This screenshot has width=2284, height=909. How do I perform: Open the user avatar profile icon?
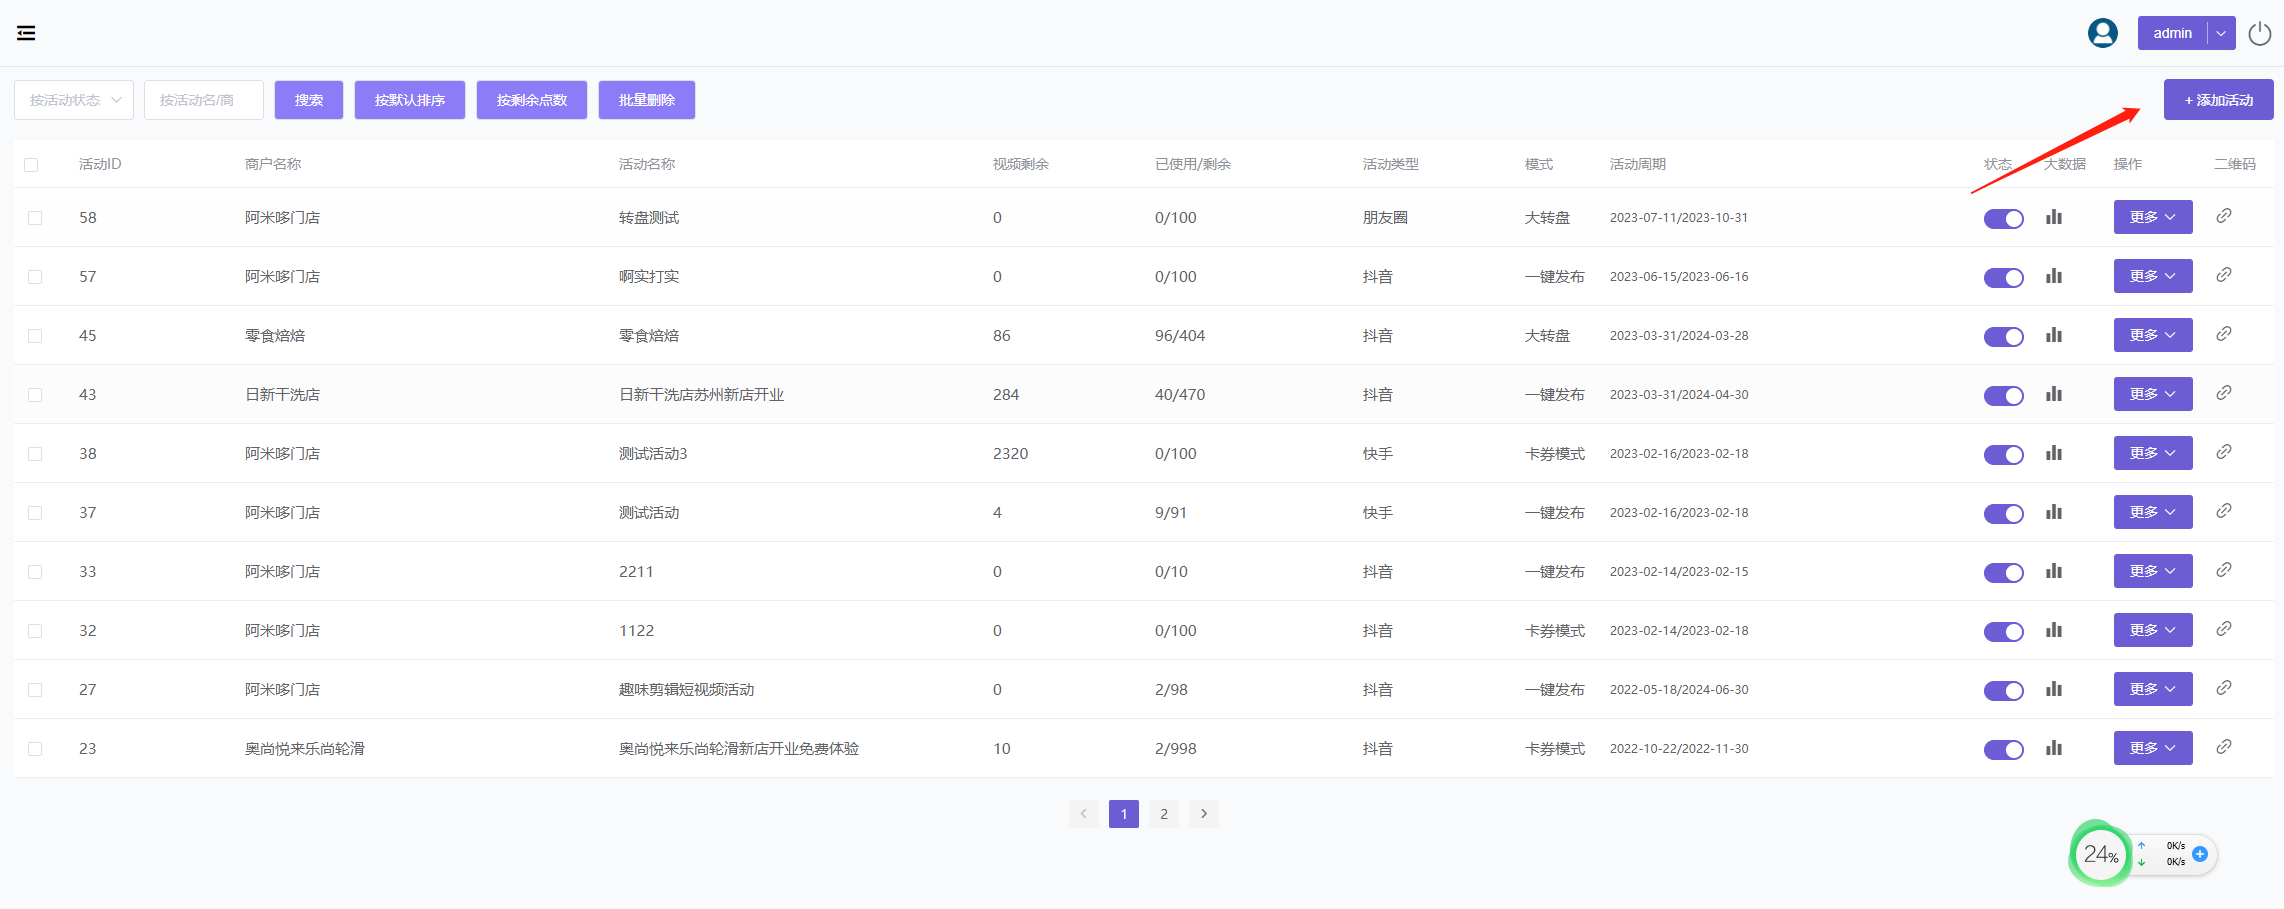[2103, 33]
